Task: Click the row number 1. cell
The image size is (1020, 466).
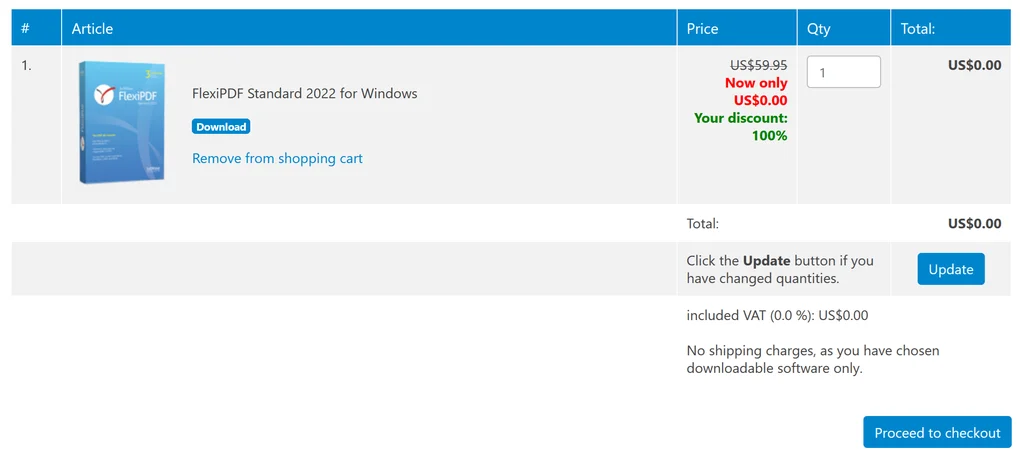Action: 27,65
